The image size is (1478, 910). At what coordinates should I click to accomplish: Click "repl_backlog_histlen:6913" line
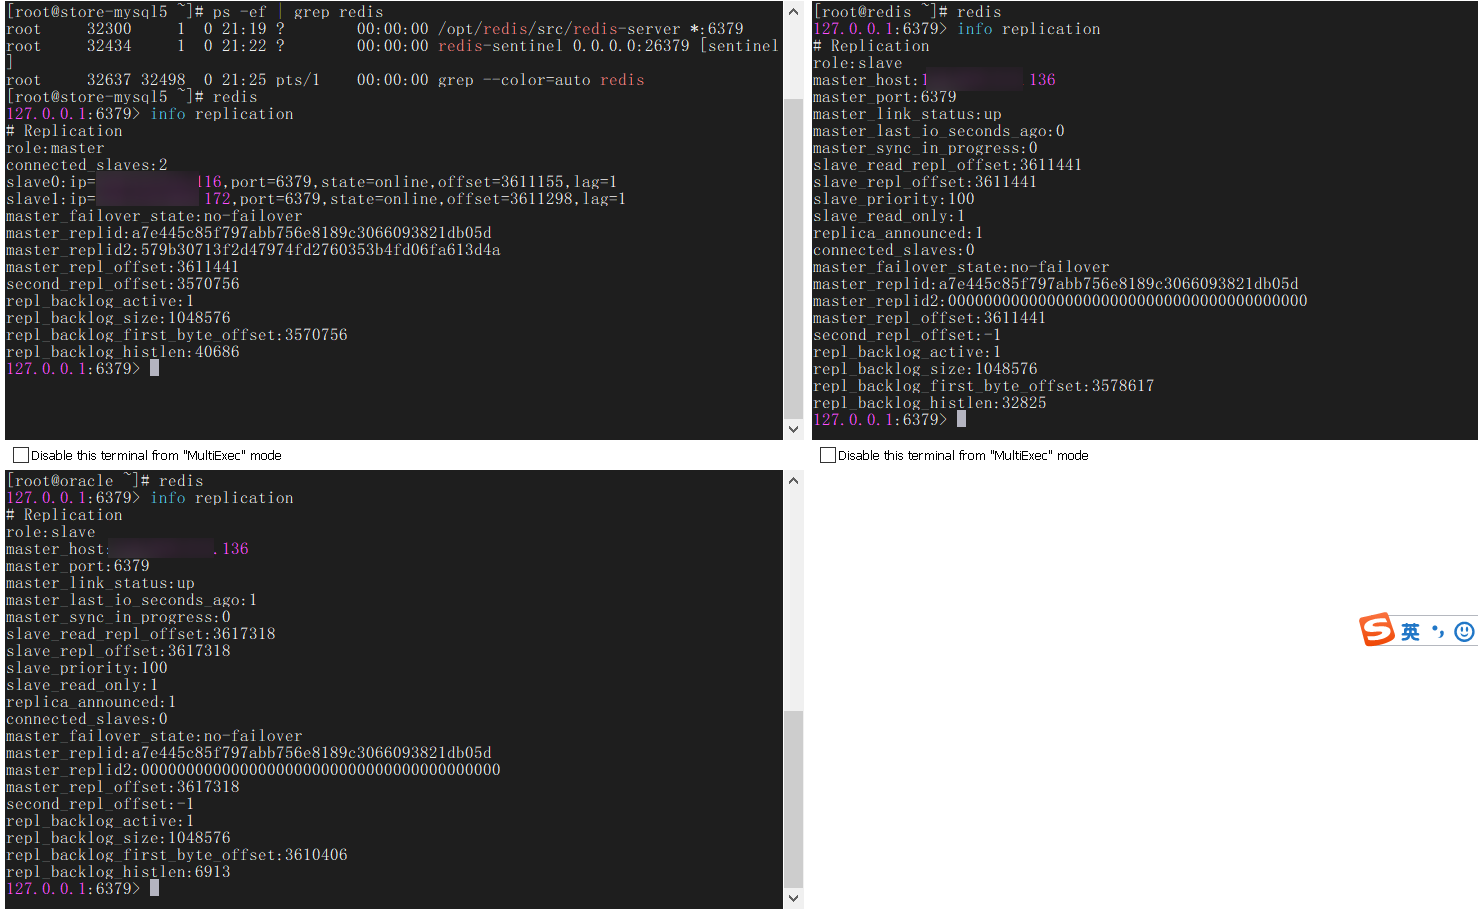(x=118, y=872)
